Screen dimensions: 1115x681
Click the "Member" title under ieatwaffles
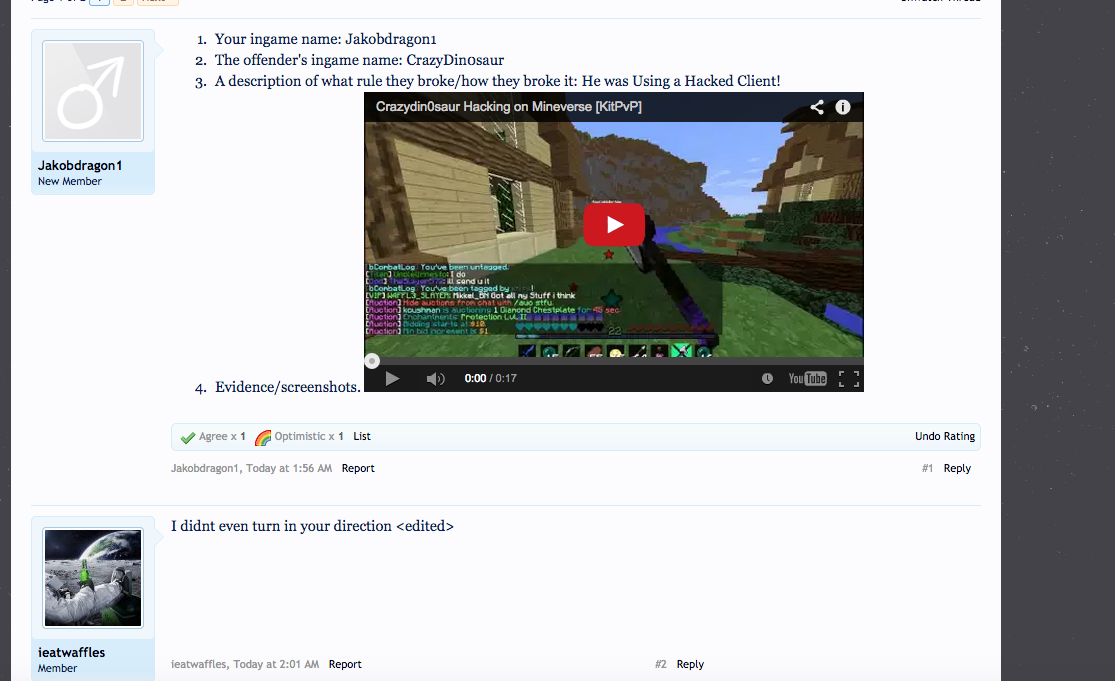click(x=58, y=668)
